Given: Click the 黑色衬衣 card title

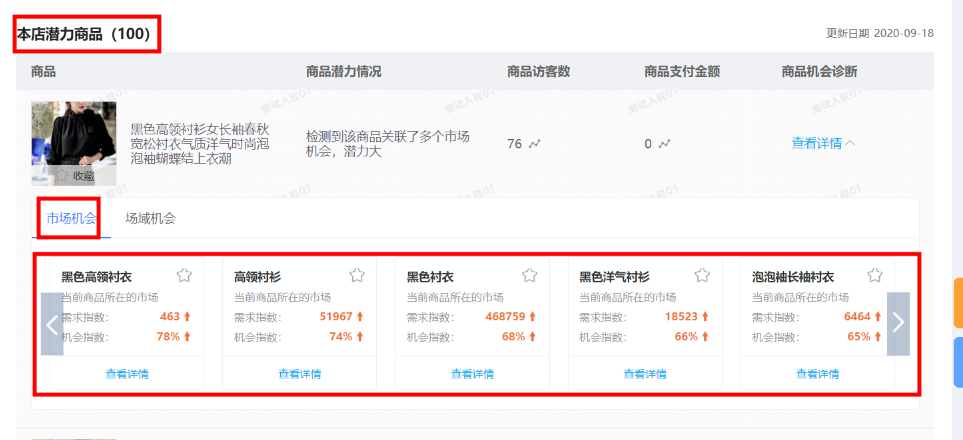Looking at the screenshot, I should coord(430,277).
